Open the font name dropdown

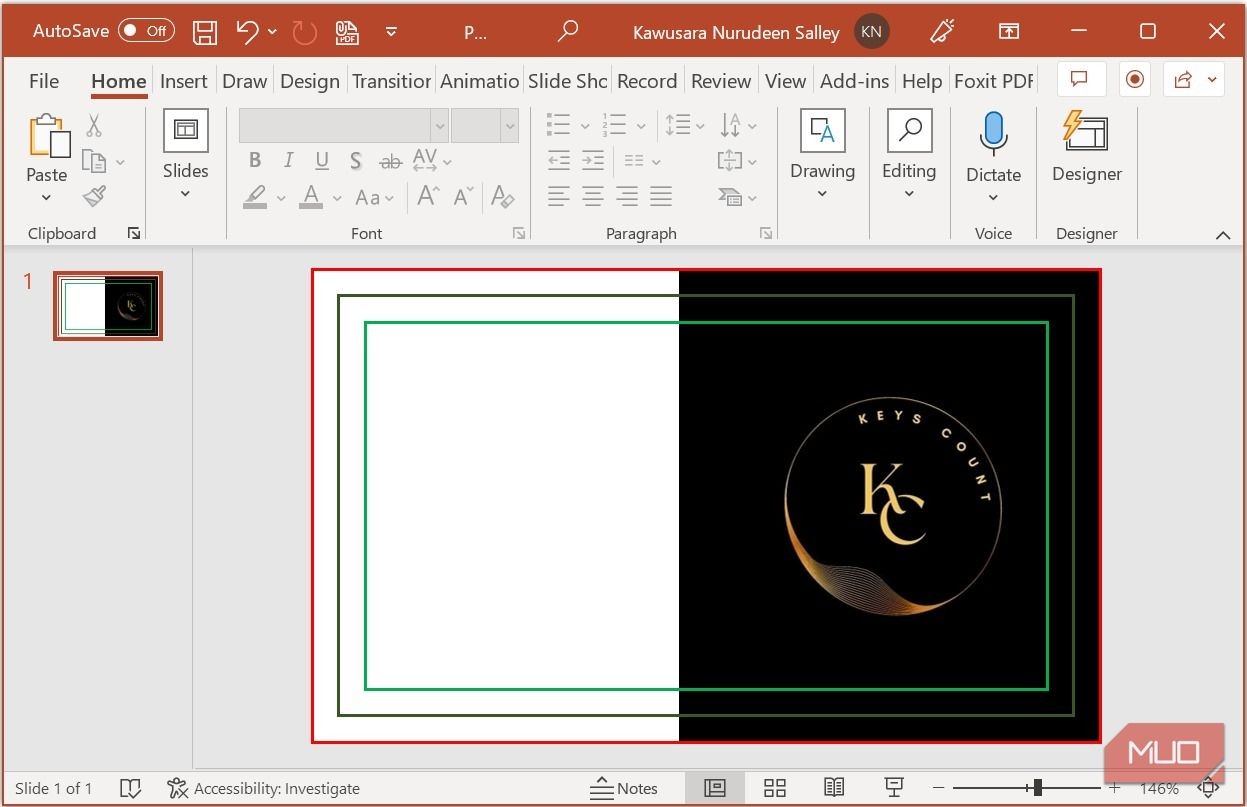pos(439,126)
